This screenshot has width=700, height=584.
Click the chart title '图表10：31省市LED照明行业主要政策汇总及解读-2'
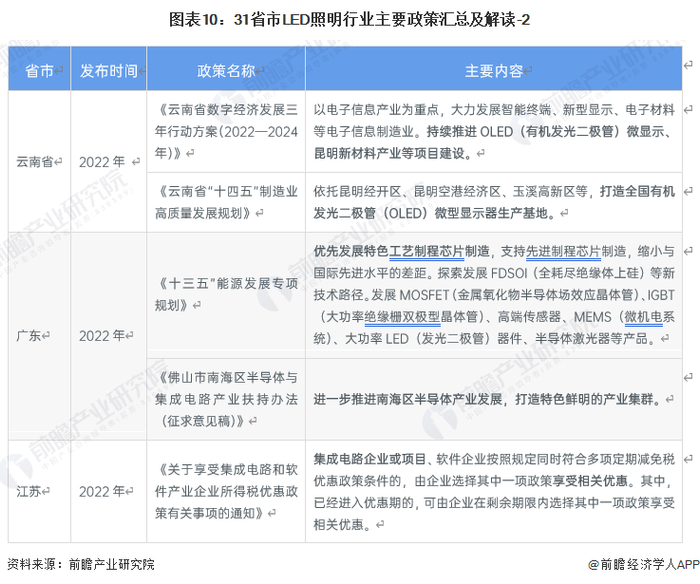[349, 20]
